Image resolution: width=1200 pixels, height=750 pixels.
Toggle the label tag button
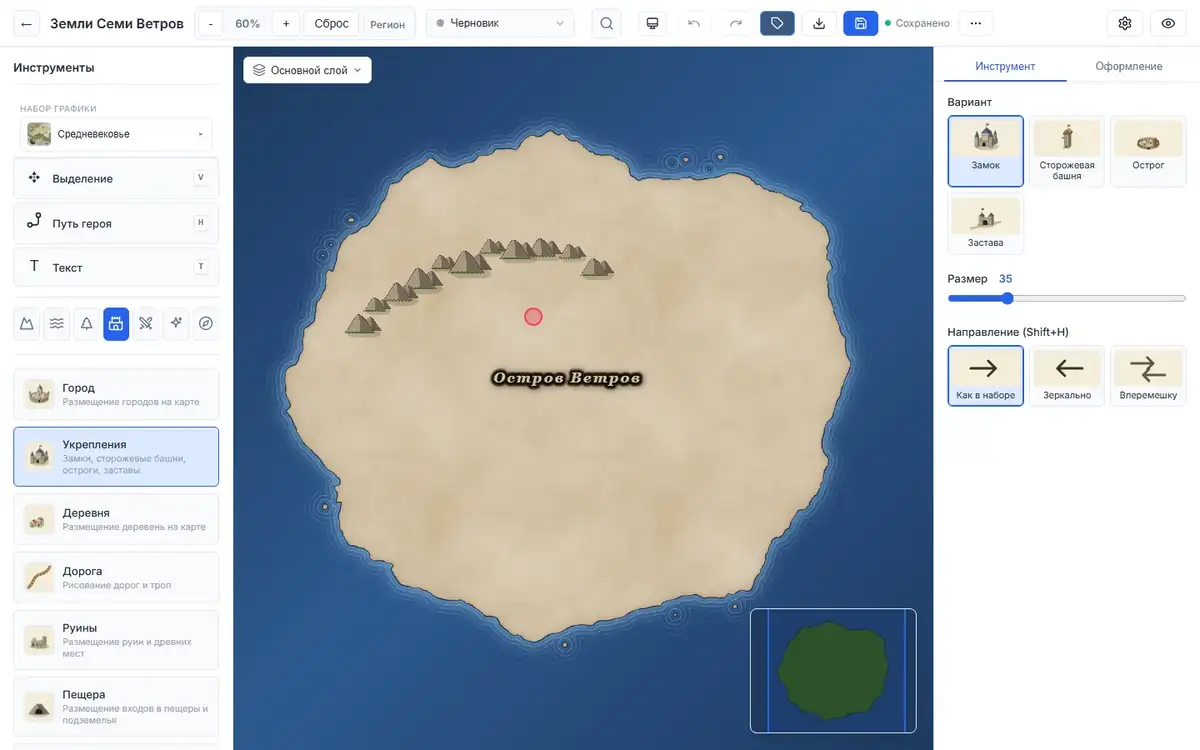[777, 23]
